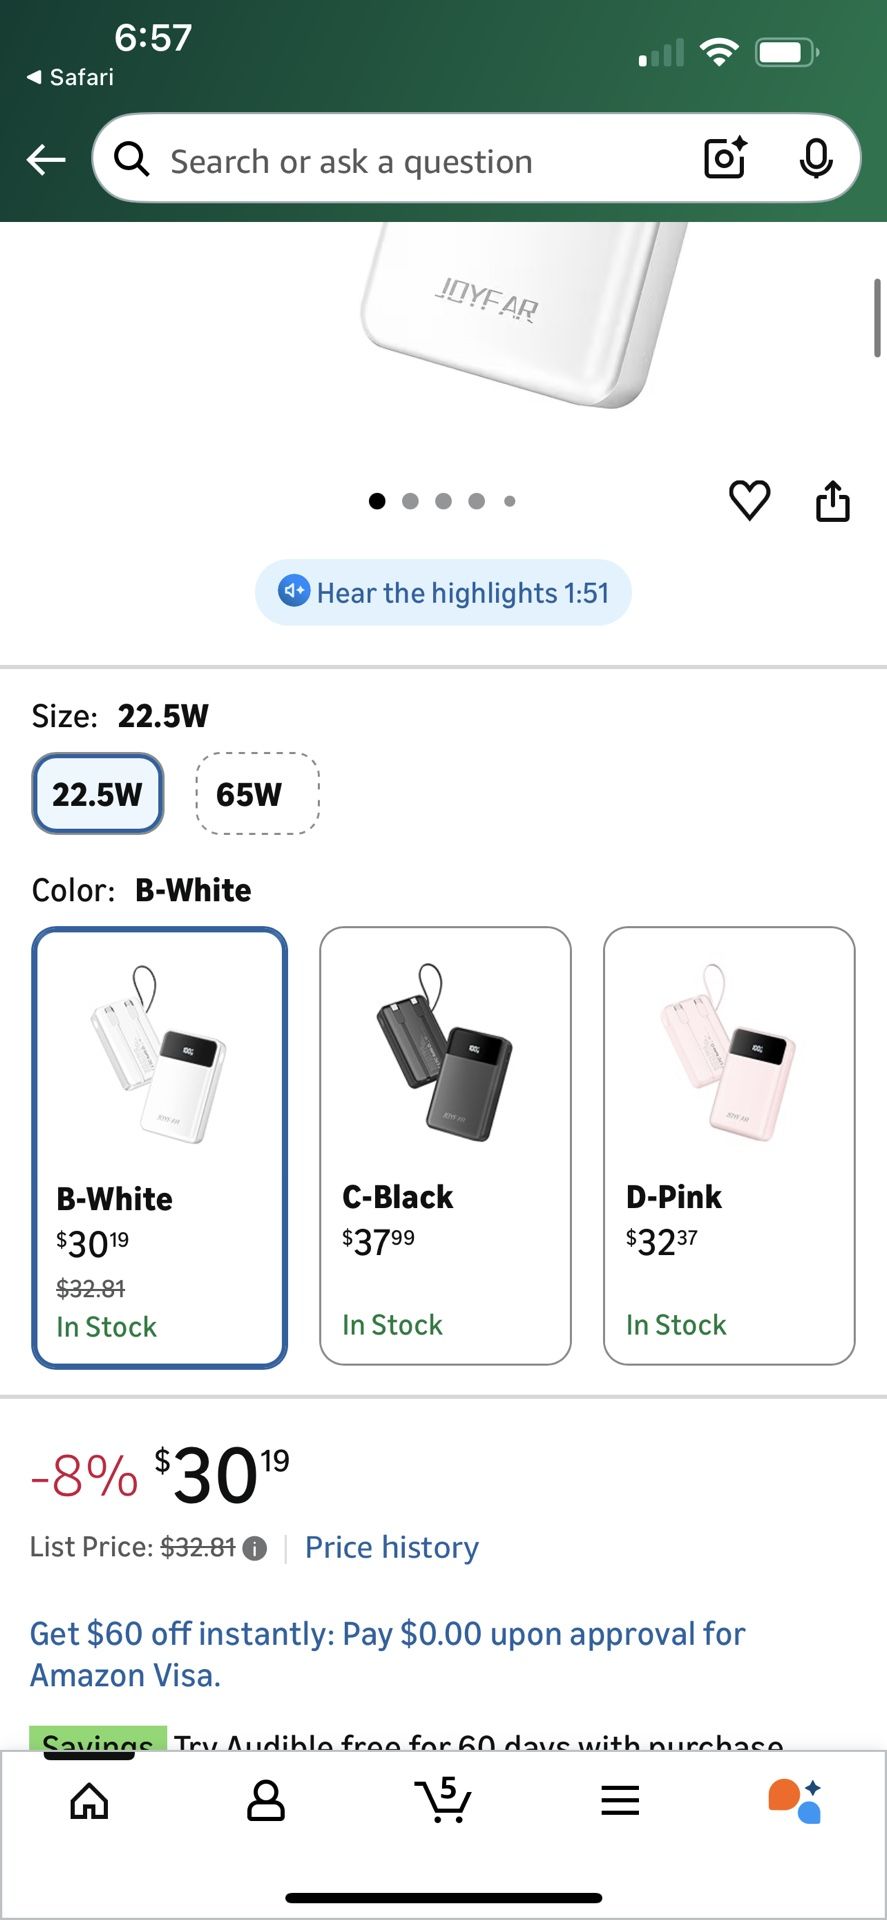887x1920 pixels.
Task: Open the account profile tab
Action: pyautogui.click(x=265, y=1801)
